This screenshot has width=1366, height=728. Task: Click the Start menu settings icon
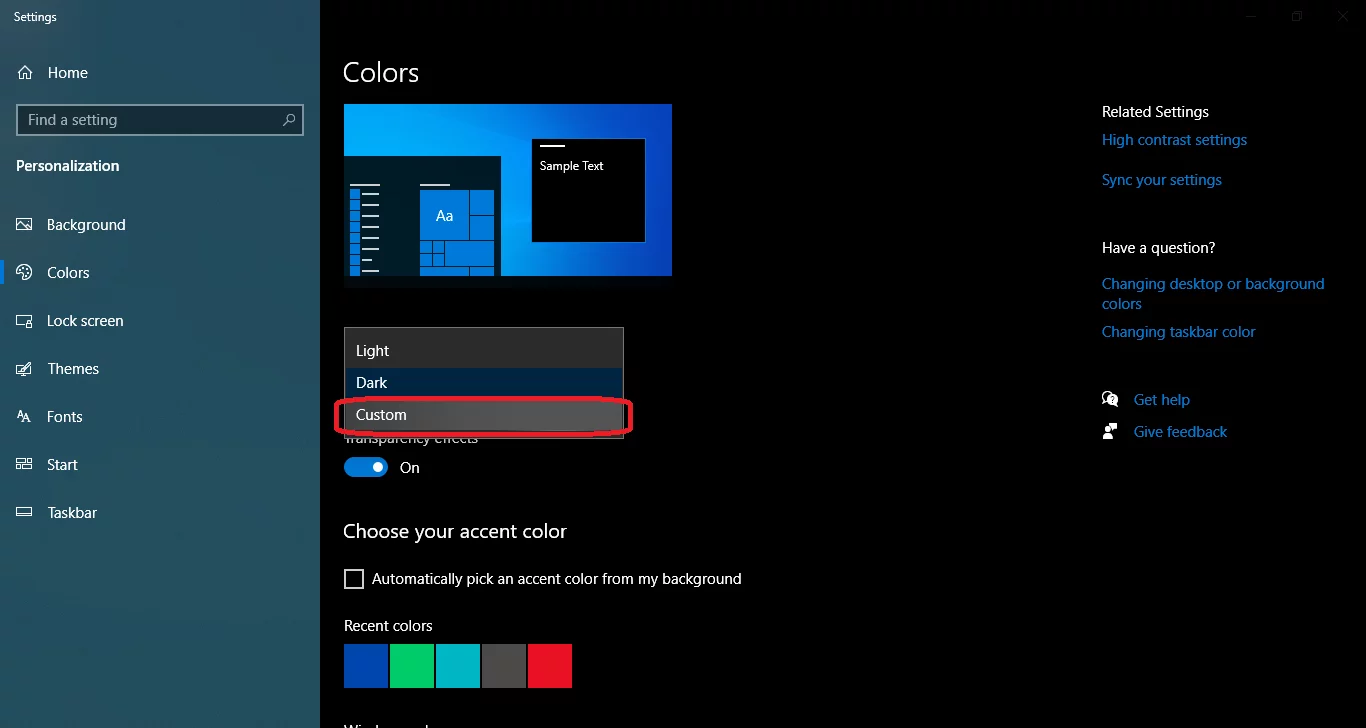point(25,465)
